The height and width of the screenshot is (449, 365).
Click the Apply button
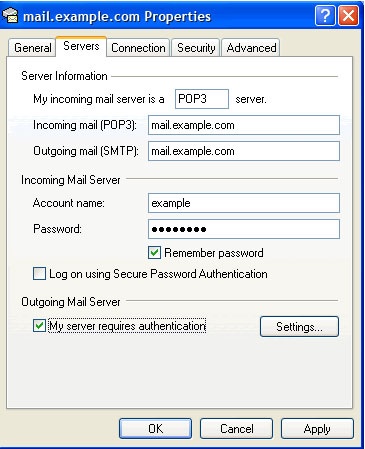[x=317, y=429]
